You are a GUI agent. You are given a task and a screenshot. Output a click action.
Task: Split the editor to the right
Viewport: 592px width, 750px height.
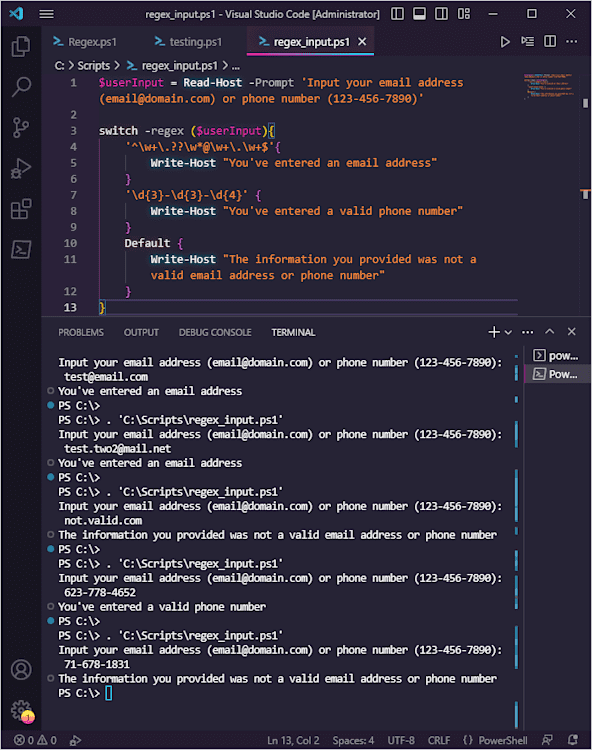click(550, 42)
